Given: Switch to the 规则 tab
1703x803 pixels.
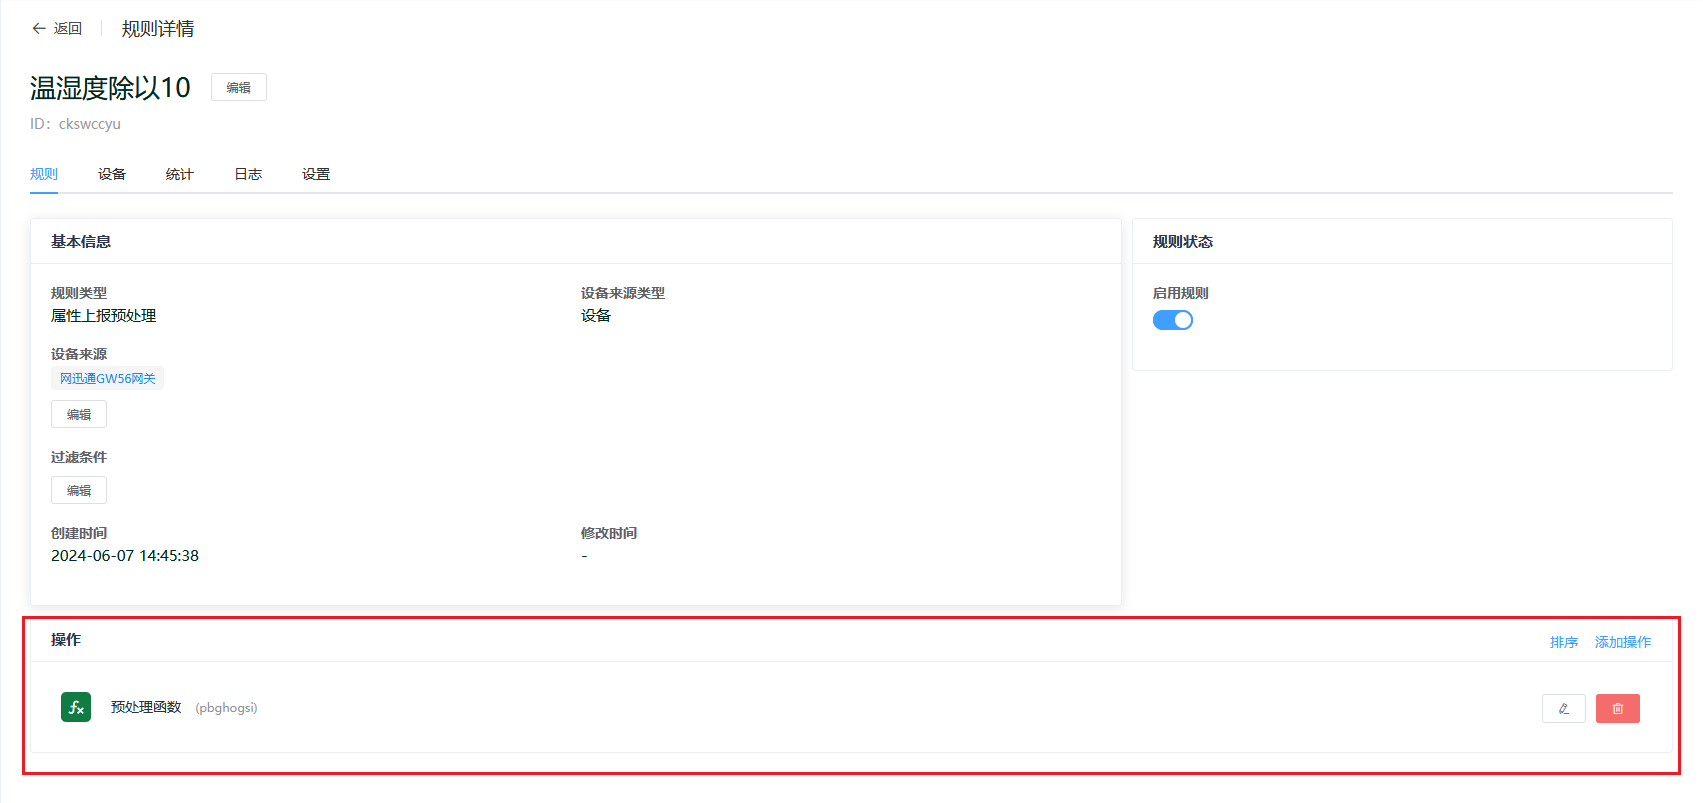Looking at the screenshot, I should click(x=44, y=174).
